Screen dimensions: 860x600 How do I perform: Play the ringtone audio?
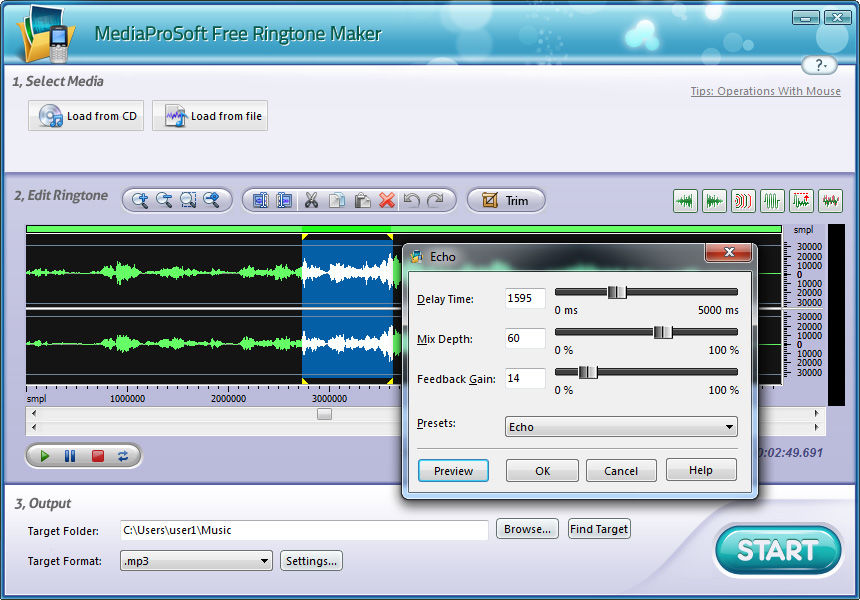click(45, 456)
